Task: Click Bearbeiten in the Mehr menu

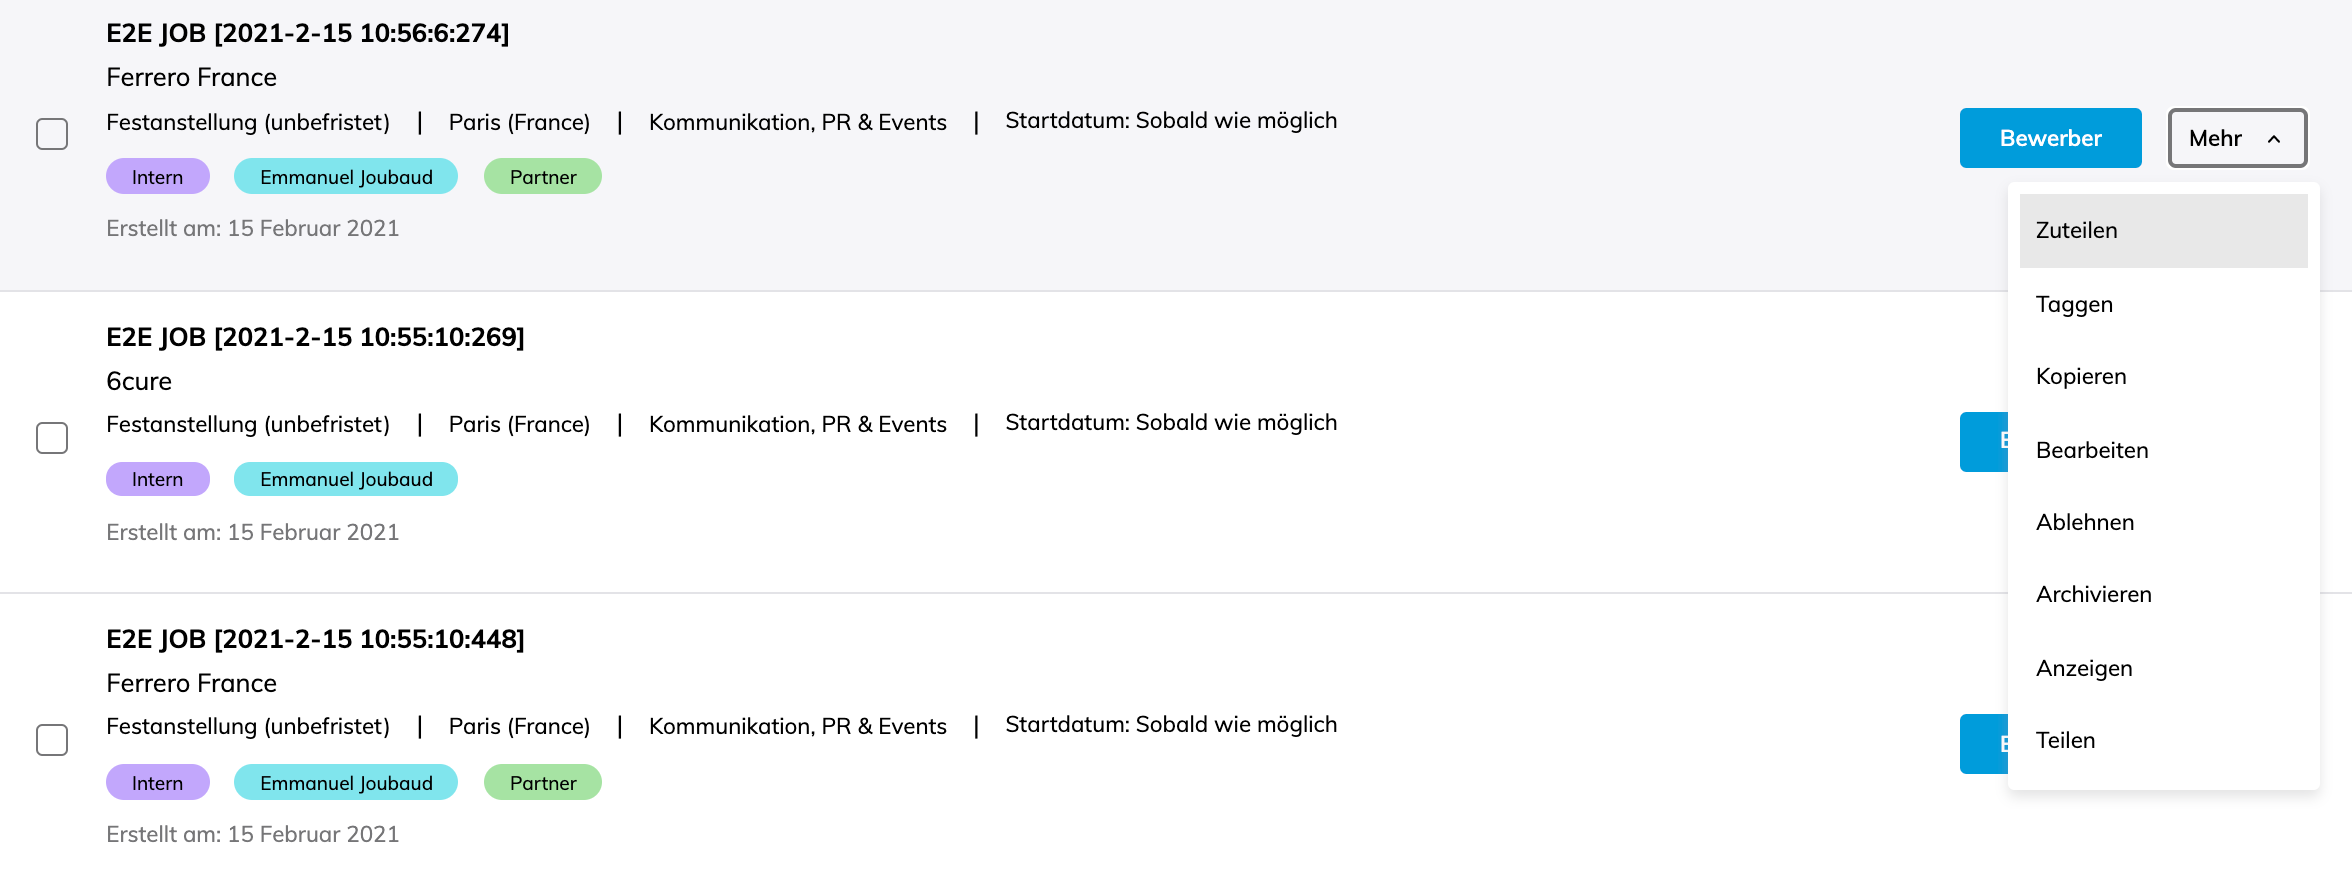Action: pyautogui.click(x=2091, y=450)
